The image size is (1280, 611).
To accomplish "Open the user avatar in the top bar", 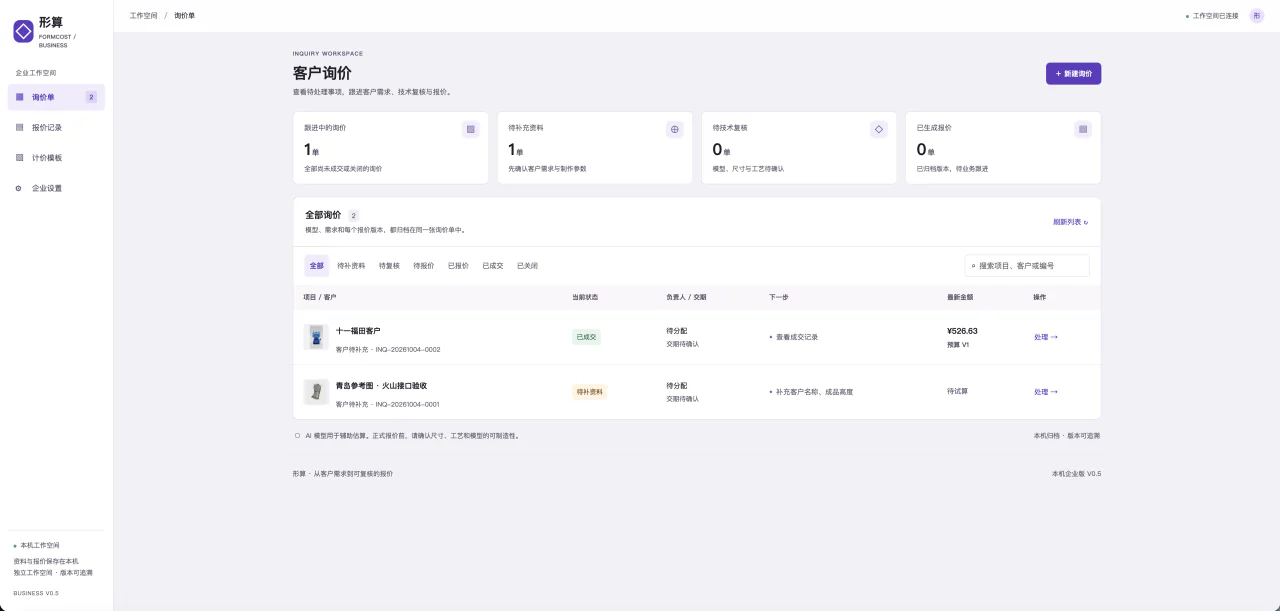I will (x=1257, y=16).
